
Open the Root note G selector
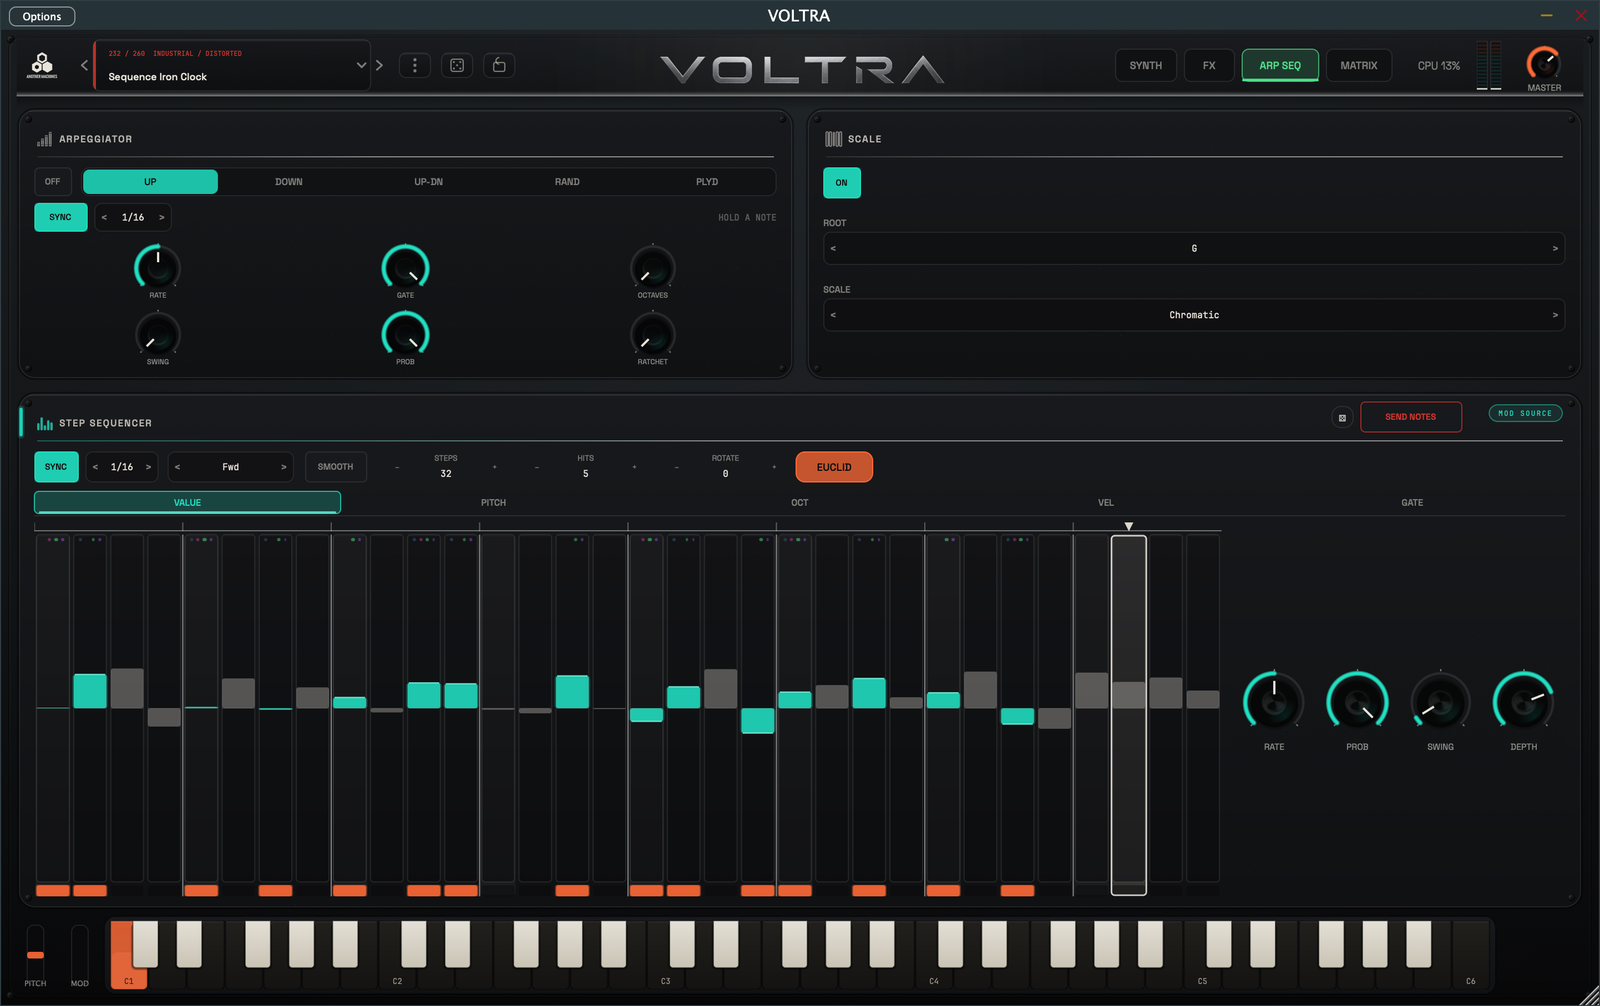coord(1194,249)
